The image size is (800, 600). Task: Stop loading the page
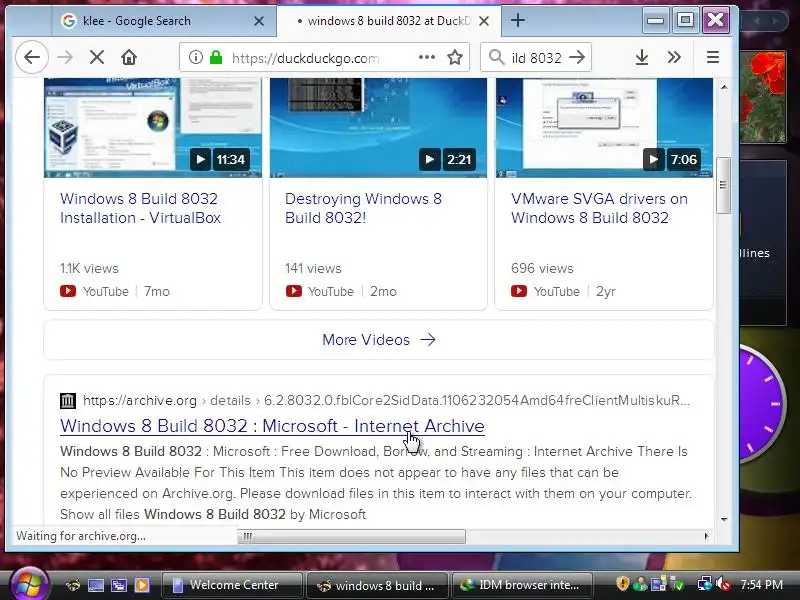[x=96, y=57]
